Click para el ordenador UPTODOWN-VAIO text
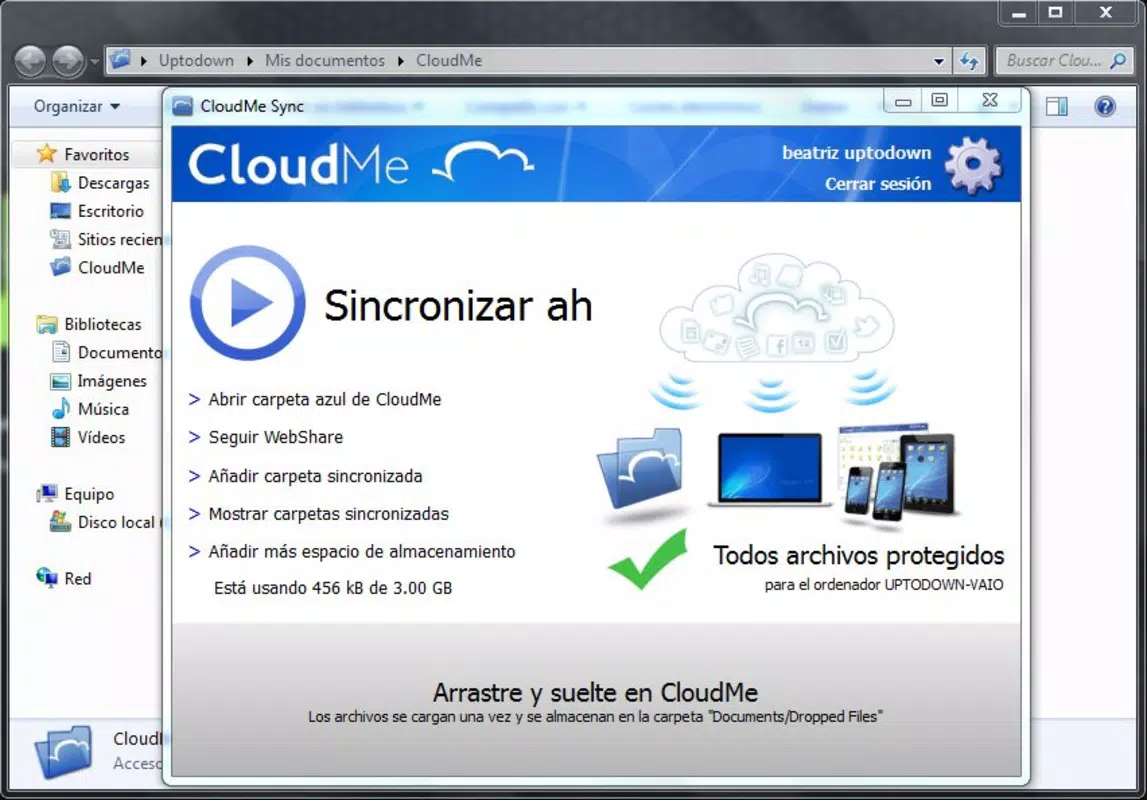Image resolution: width=1147 pixels, height=800 pixels. (x=884, y=585)
